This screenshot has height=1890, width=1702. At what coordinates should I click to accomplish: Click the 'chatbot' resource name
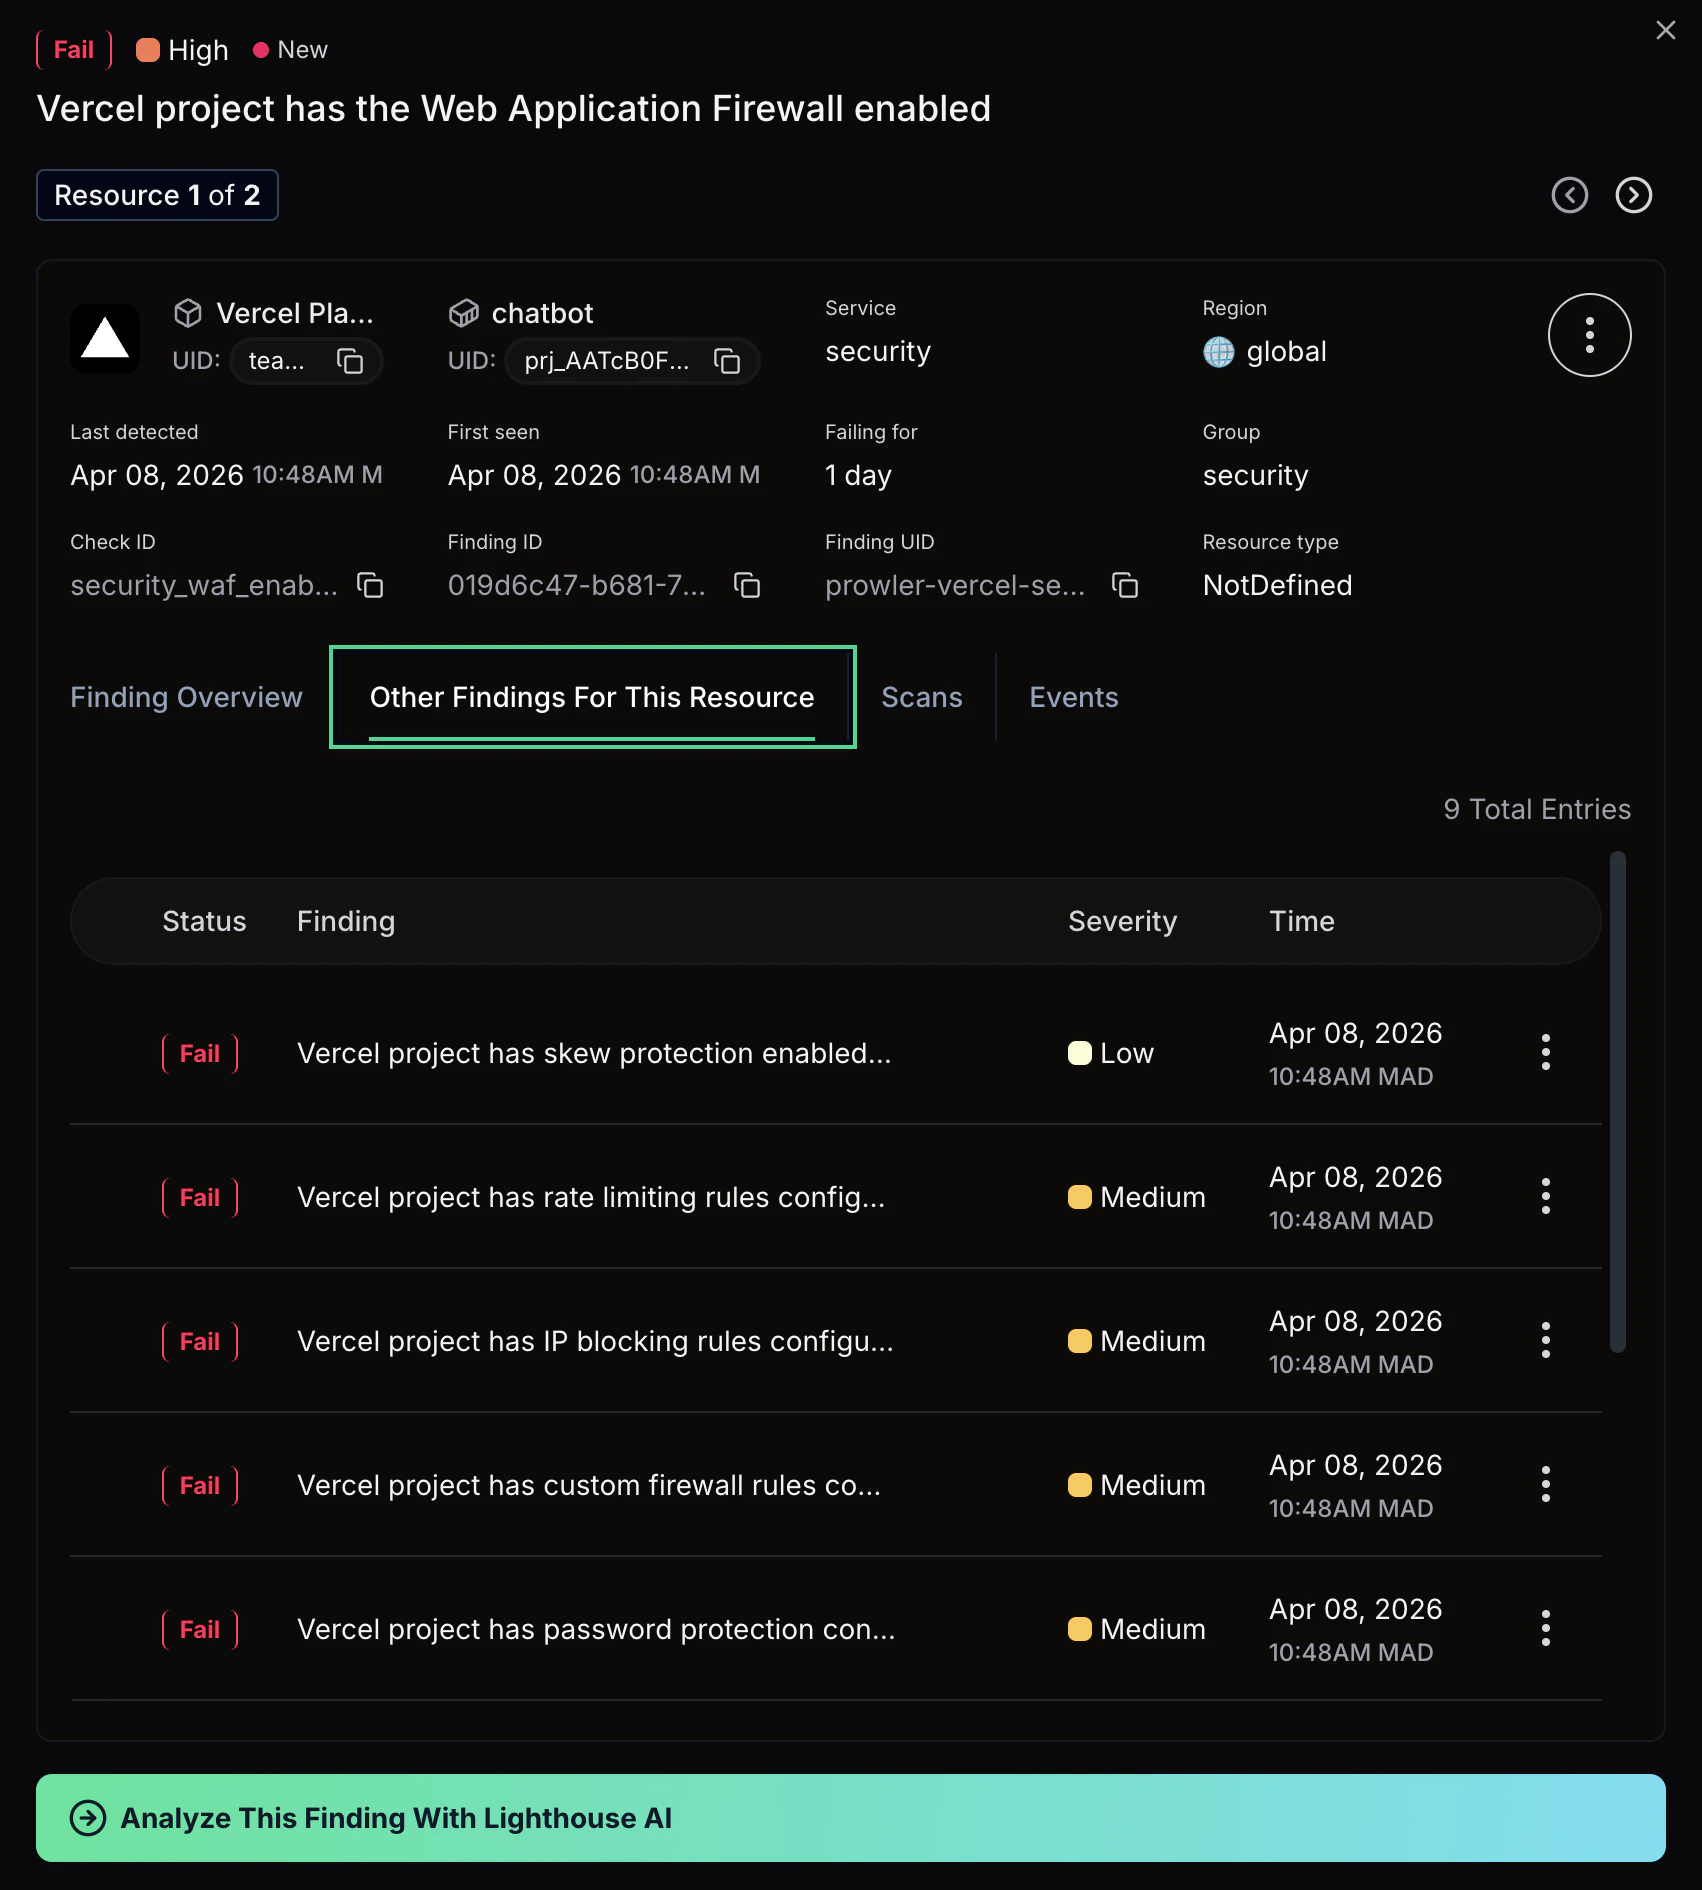[543, 313]
